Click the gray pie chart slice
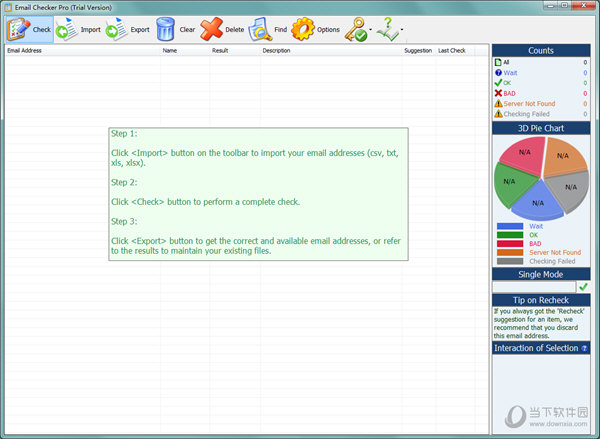Screen dimensions: 600x439 pos(570,189)
